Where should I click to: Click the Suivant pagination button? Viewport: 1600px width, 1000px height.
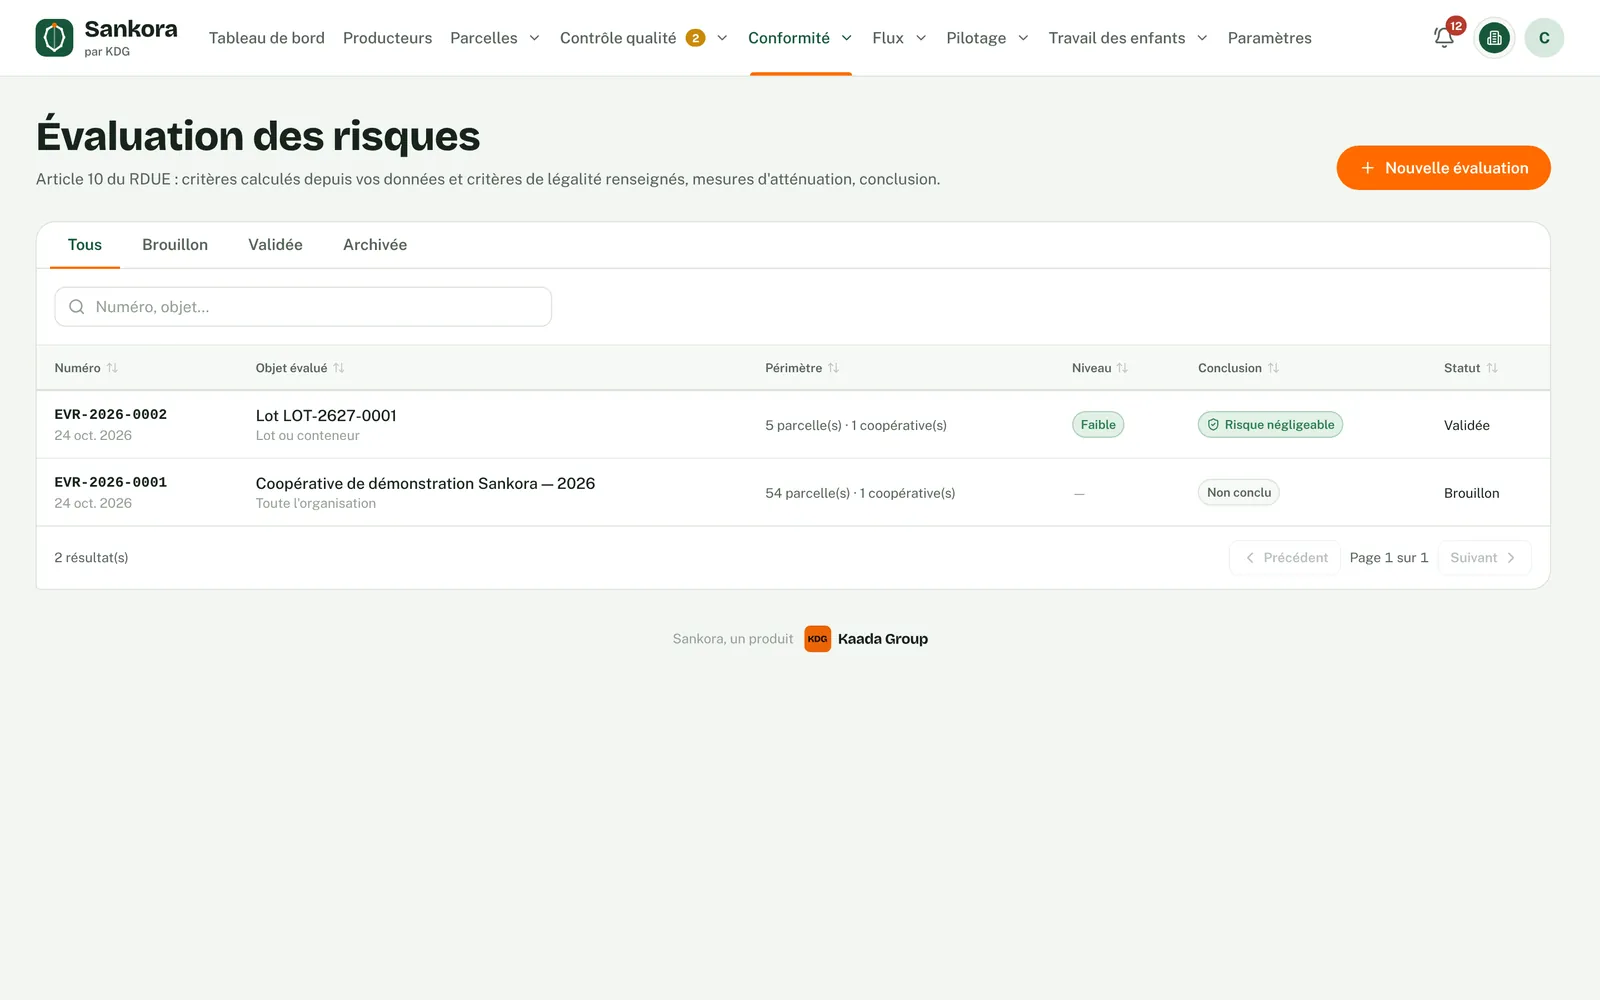[1484, 558]
